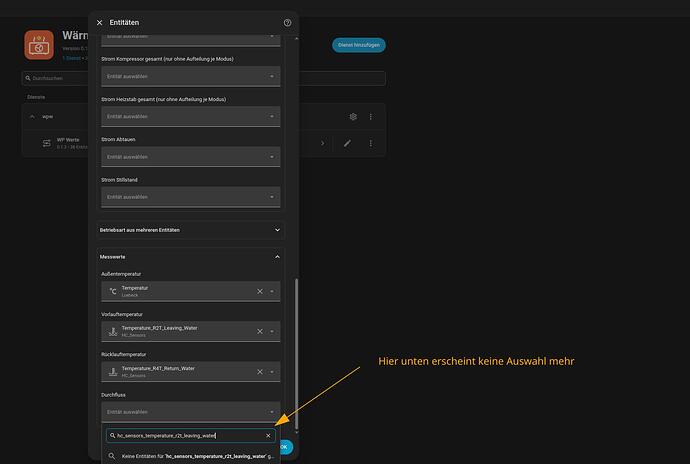Click the Keine Entitäten result row
690x464 pixels.
191,456
